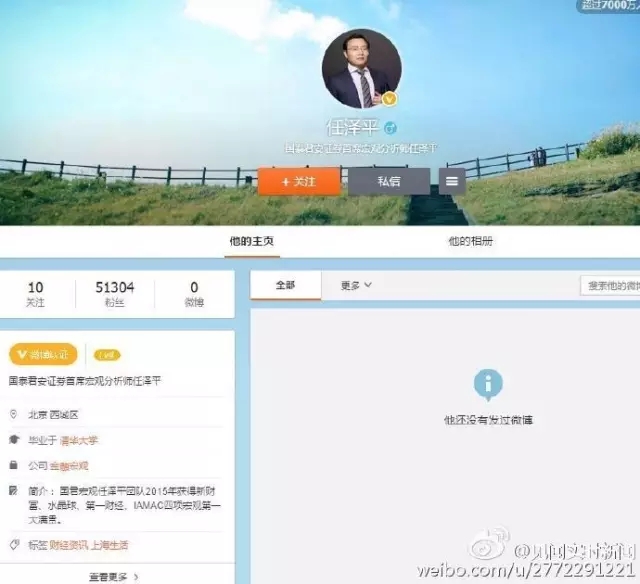The image size is (640, 584).
Task: Click the 国泰君安证券首席宏观分析师任泽平 line under 微博认证
Action: coord(85,381)
